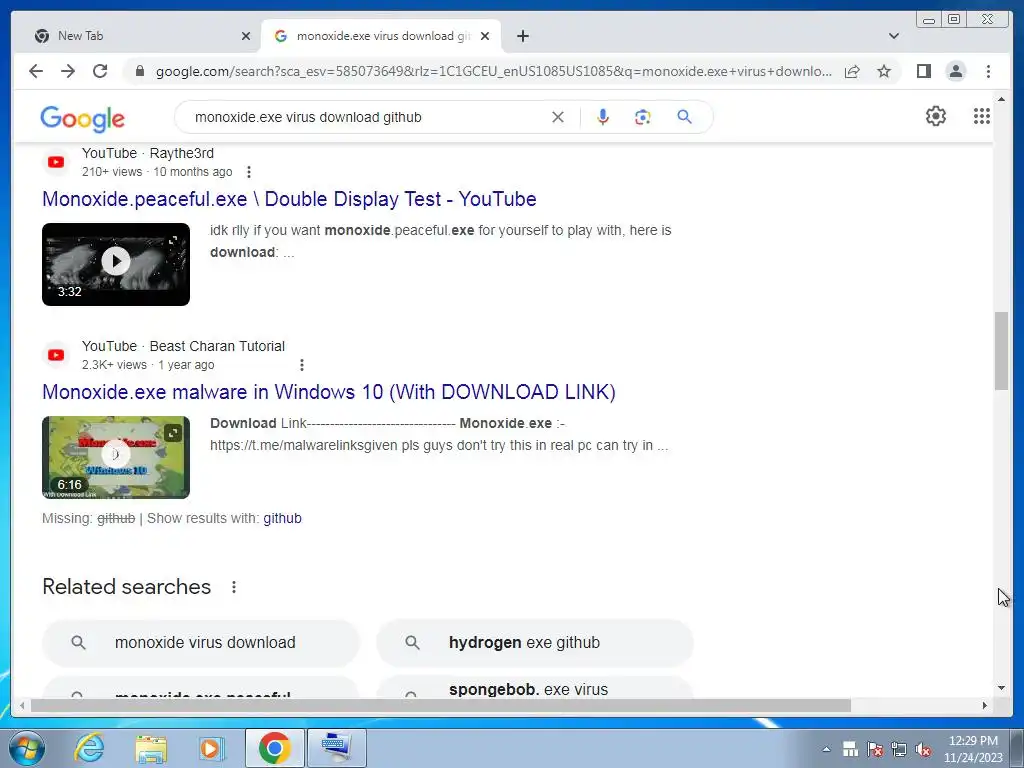Submit search with magnifier icon

(684, 117)
